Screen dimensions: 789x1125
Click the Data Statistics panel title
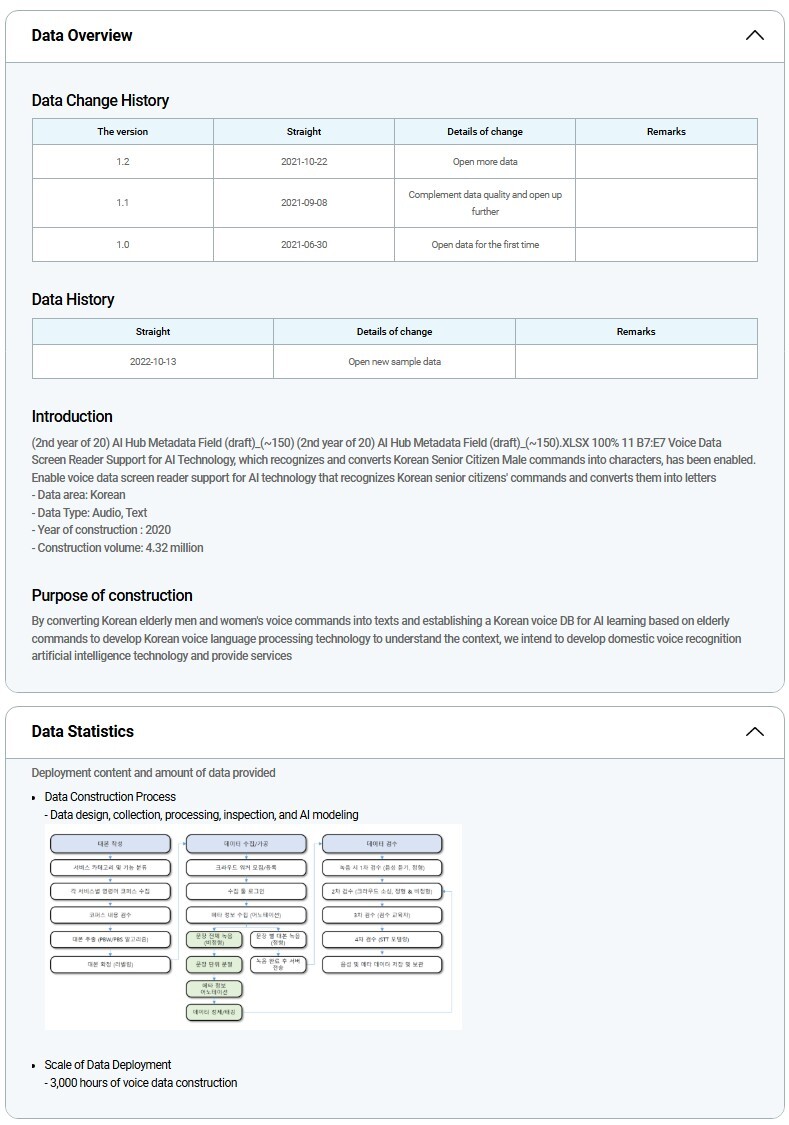click(82, 732)
